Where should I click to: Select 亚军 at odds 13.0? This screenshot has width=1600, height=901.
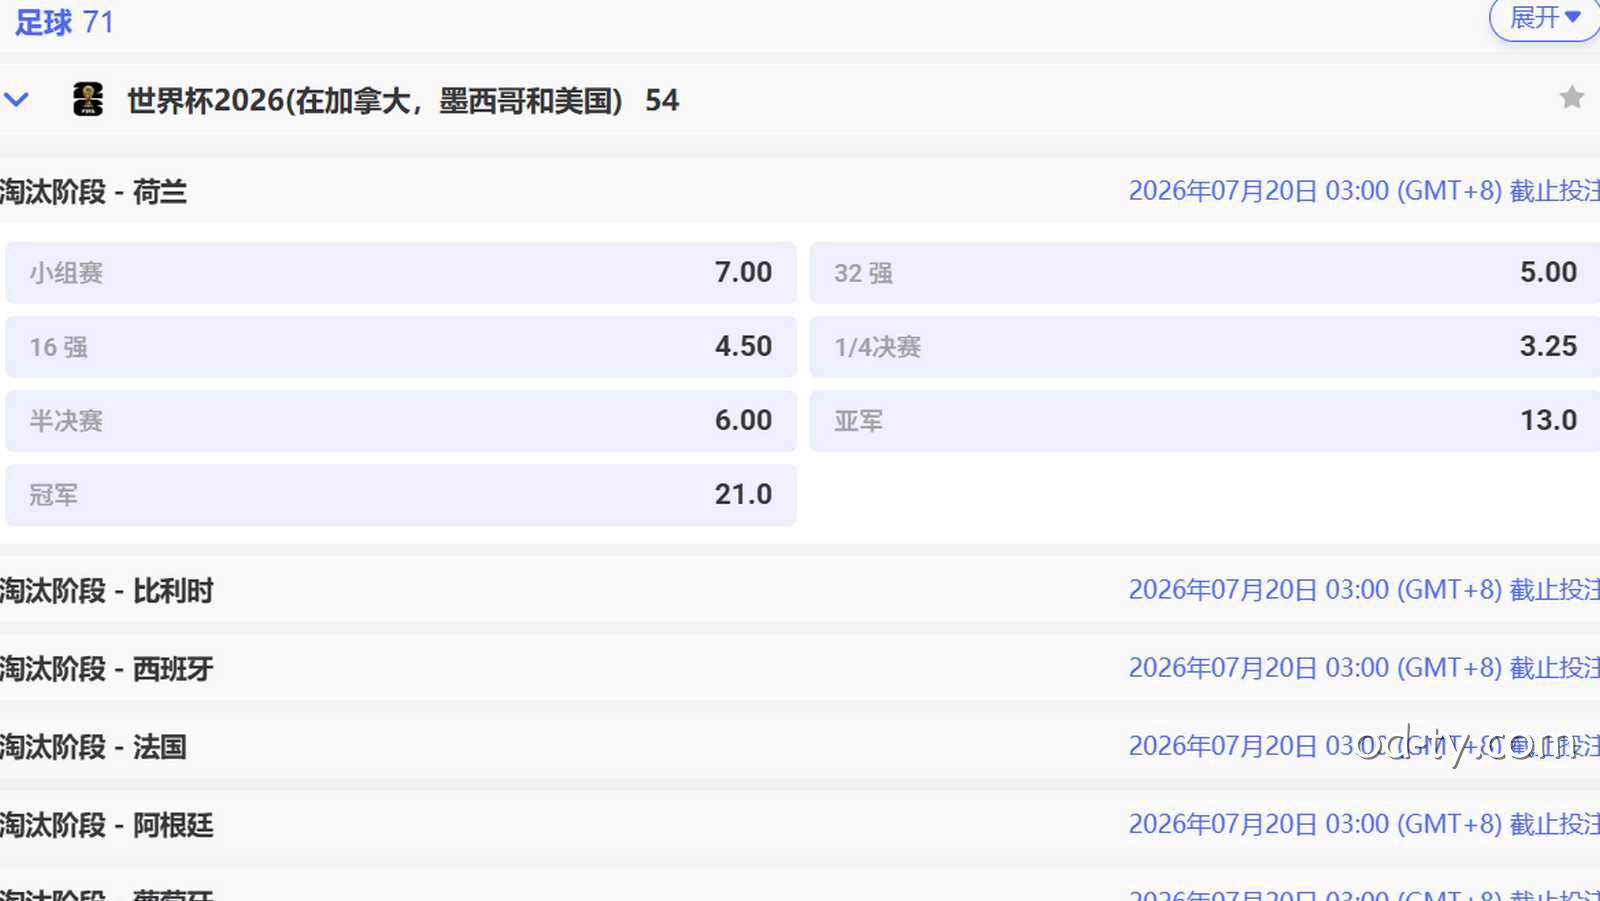1200,420
